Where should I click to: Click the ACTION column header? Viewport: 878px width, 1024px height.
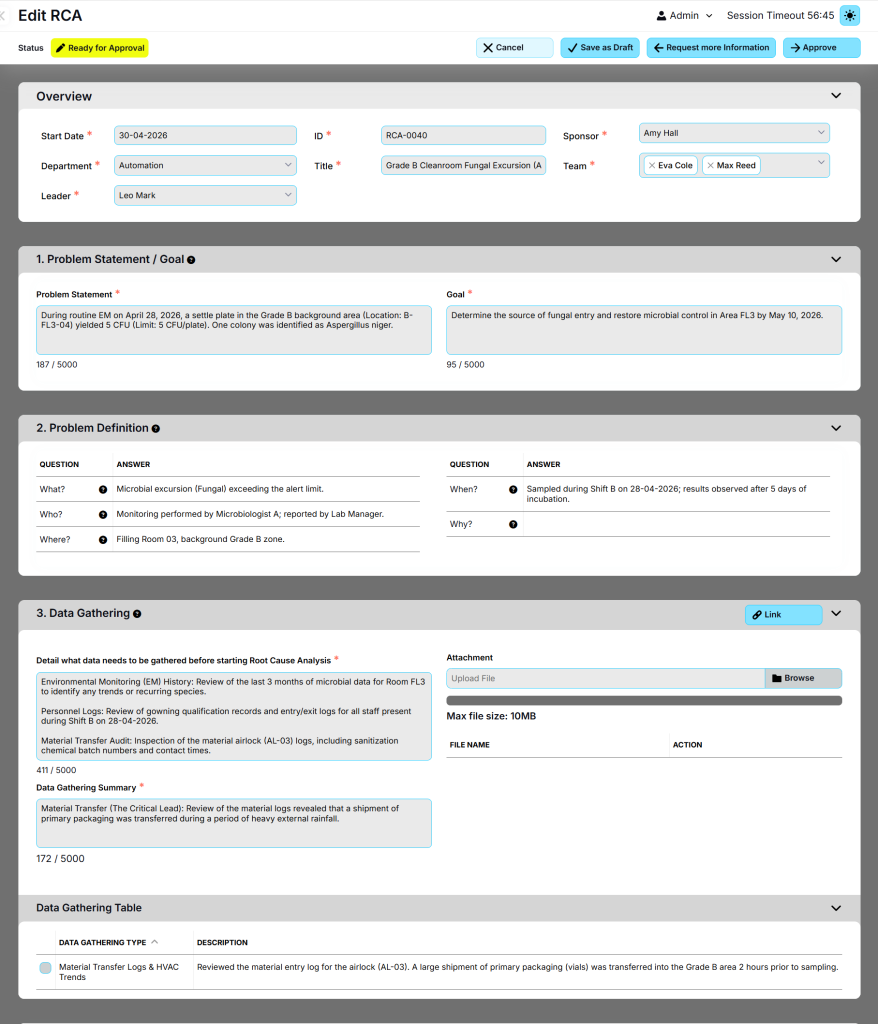tap(687, 745)
